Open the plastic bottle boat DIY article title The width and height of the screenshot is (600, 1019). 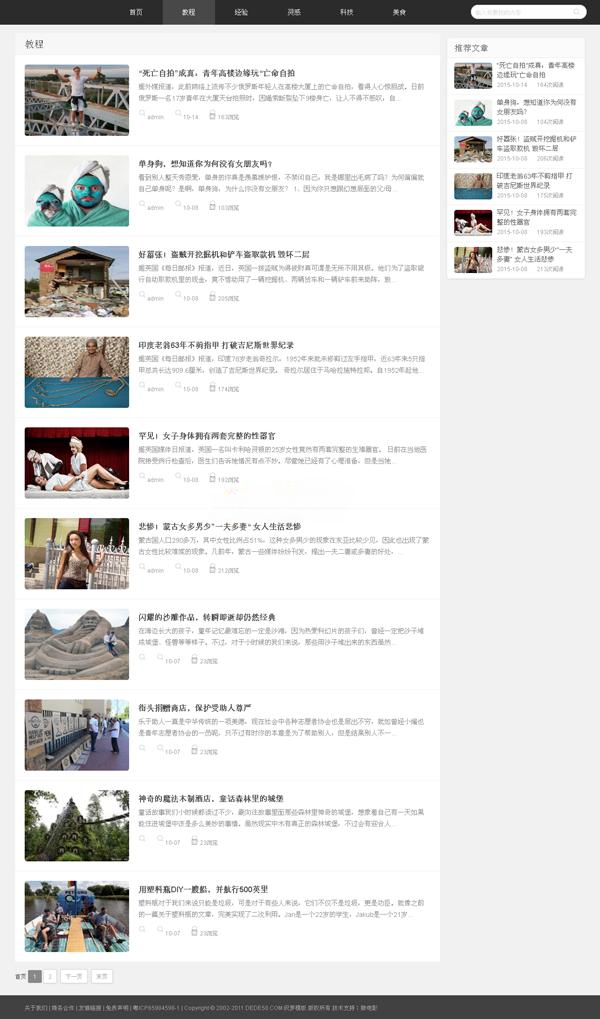pos(203,889)
